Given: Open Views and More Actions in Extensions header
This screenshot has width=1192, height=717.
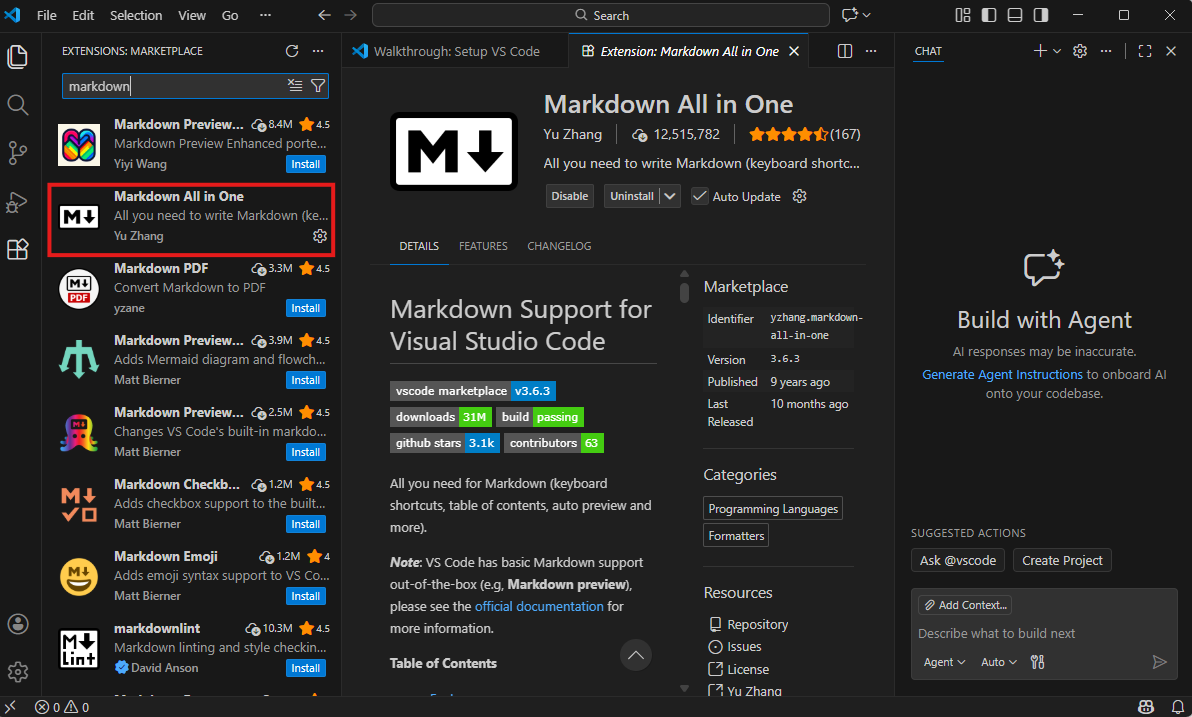Looking at the screenshot, I should pyautogui.click(x=318, y=51).
